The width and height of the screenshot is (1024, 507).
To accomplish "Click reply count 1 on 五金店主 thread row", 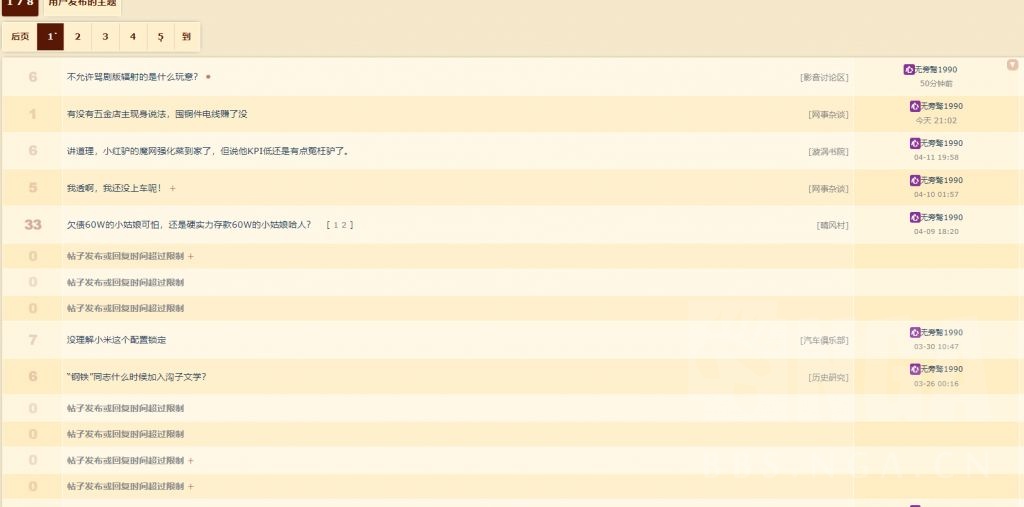I will click(33, 114).
